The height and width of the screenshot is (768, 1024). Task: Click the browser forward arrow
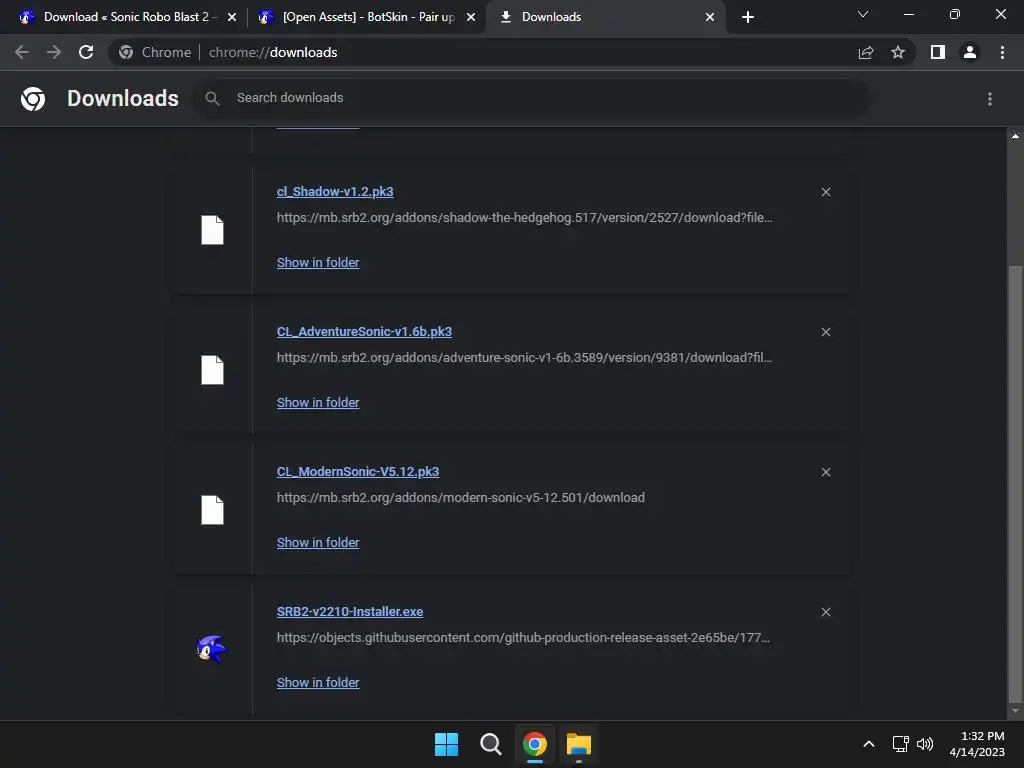click(54, 52)
